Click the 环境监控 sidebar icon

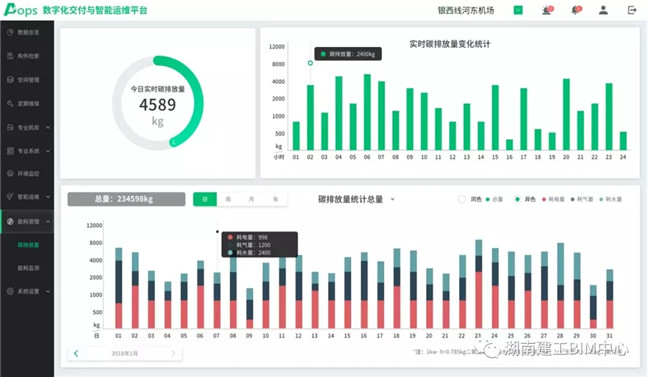click(x=10, y=173)
